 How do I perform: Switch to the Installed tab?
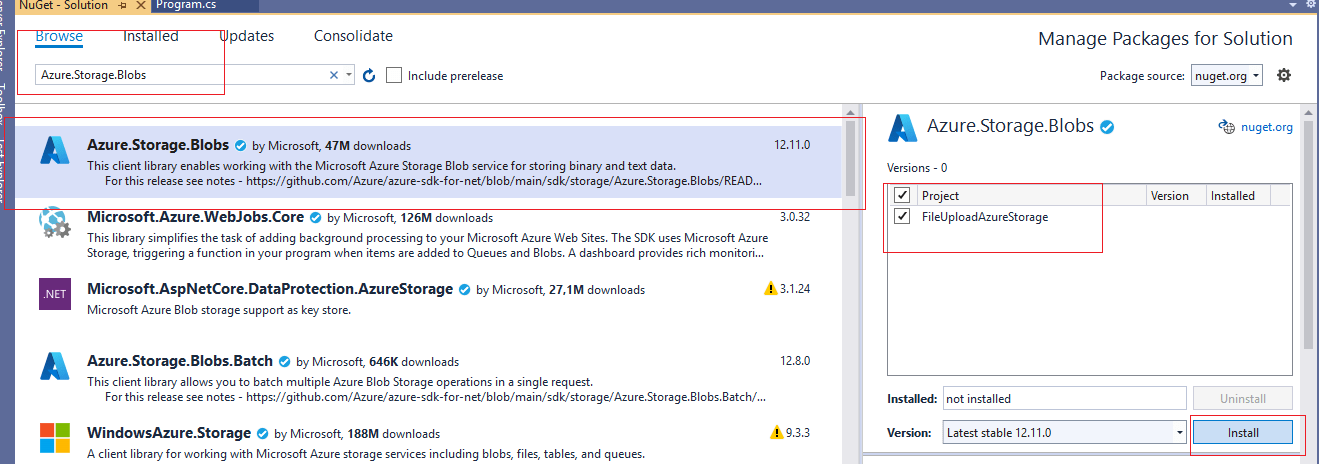pyautogui.click(x=151, y=36)
